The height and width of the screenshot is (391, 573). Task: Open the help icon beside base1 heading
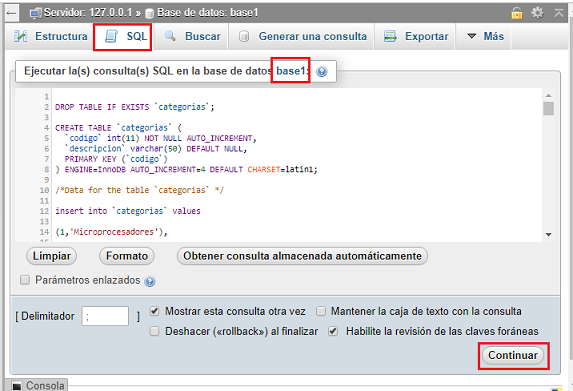pyautogui.click(x=322, y=72)
